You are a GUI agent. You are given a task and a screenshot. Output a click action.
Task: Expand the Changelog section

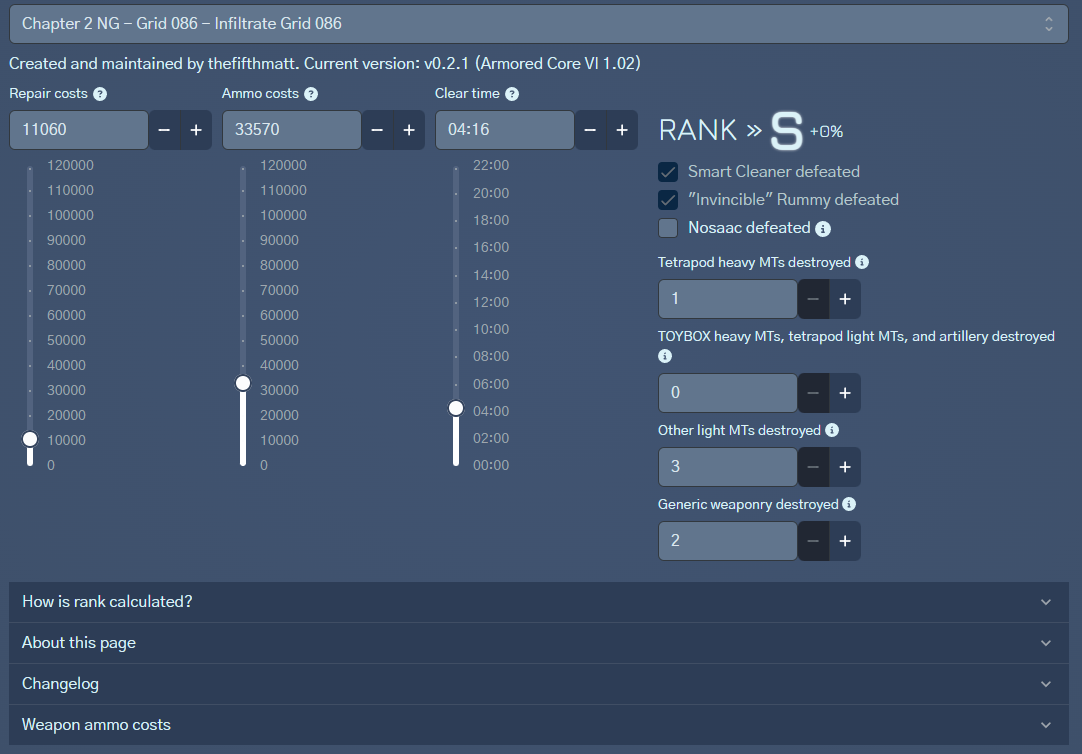tap(538, 684)
